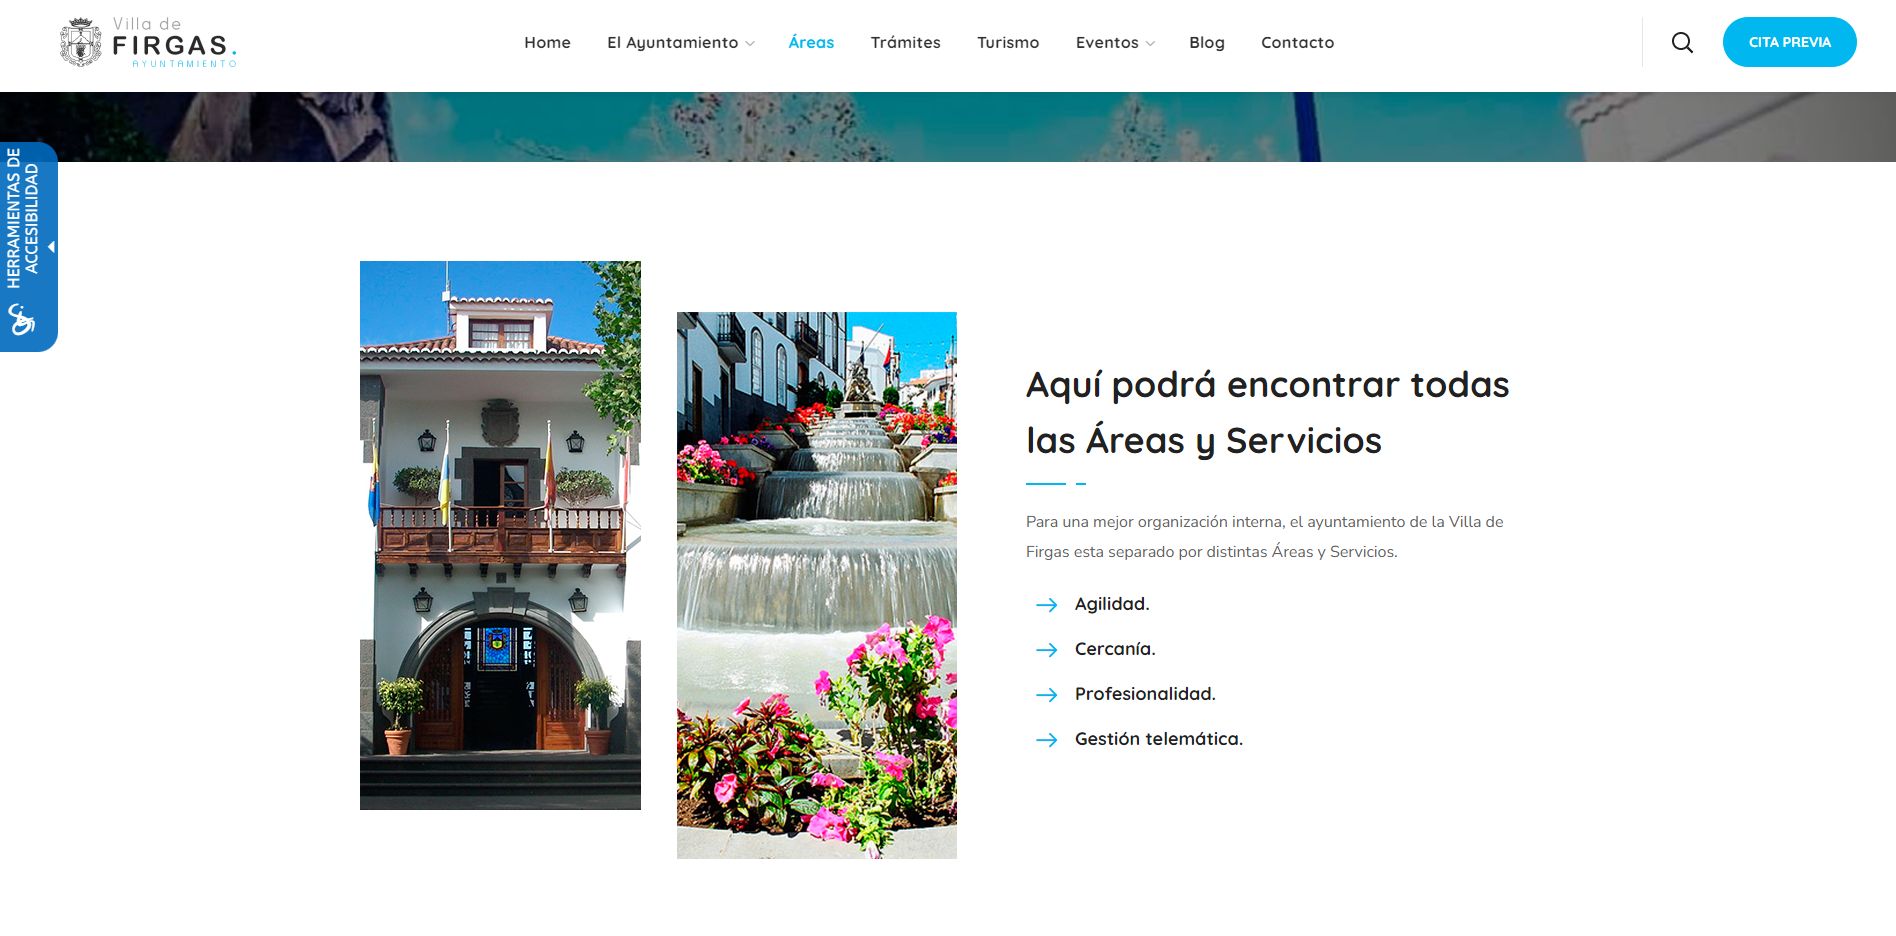Click the arrow icon beside Cercanía
Image resolution: width=1896 pixels, height=936 pixels.
point(1046,650)
